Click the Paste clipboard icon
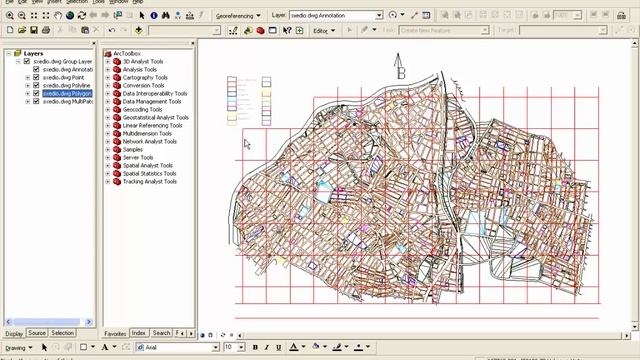 click(x=85, y=30)
